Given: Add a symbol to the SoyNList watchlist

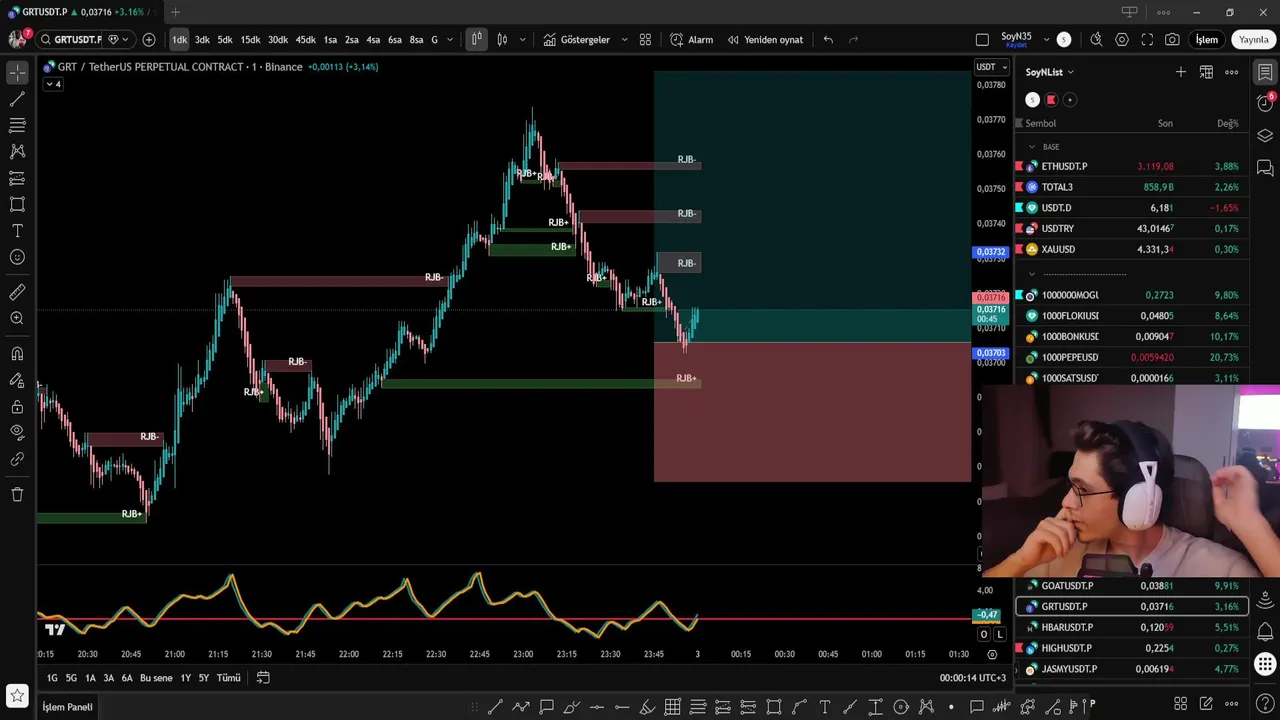Looking at the screenshot, I should (1181, 72).
